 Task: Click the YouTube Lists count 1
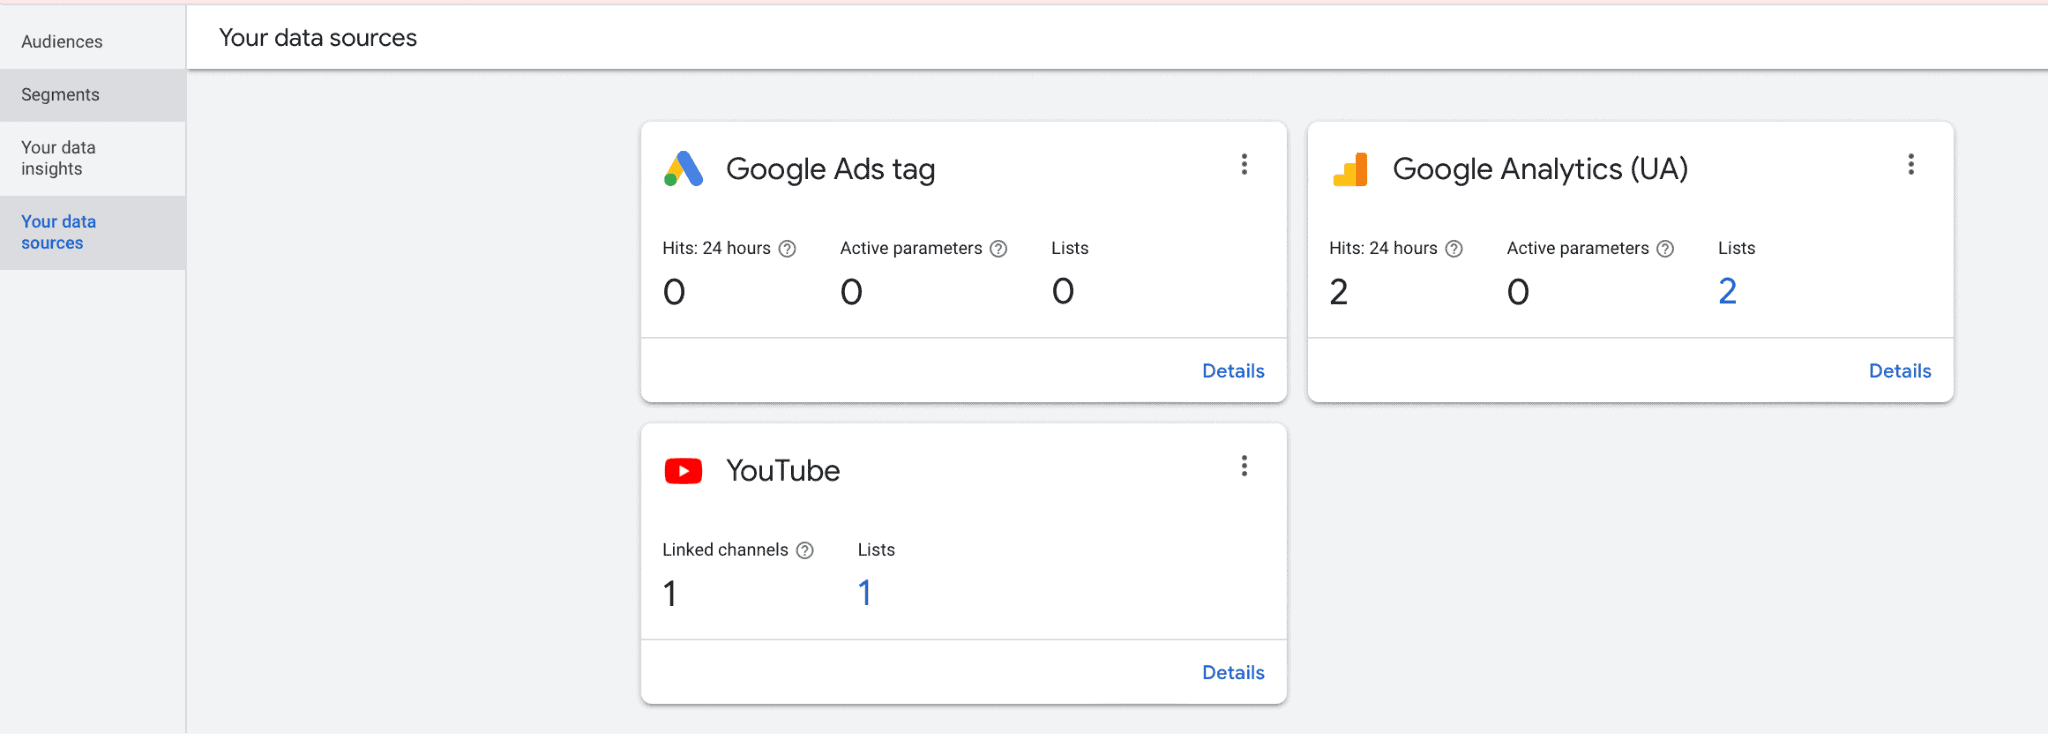click(865, 593)
